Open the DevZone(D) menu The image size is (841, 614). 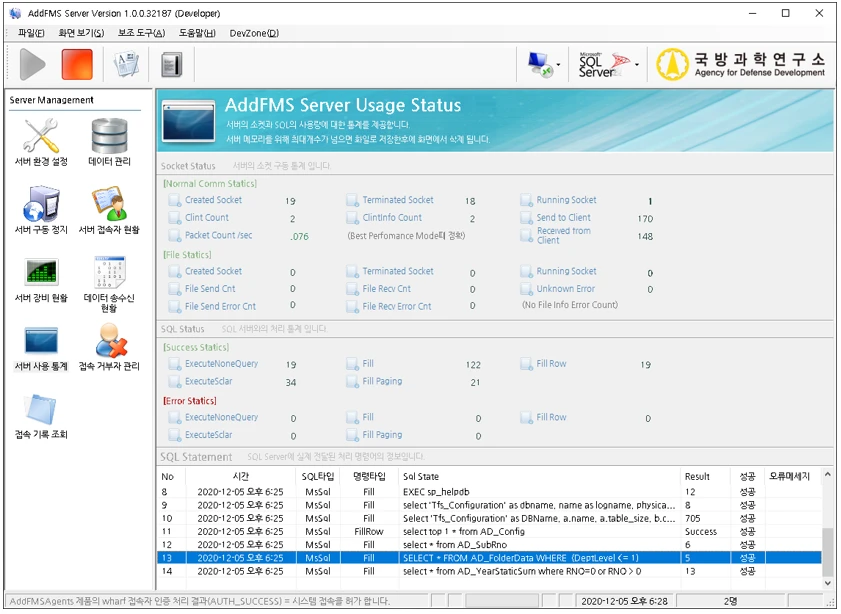(254, 33)
